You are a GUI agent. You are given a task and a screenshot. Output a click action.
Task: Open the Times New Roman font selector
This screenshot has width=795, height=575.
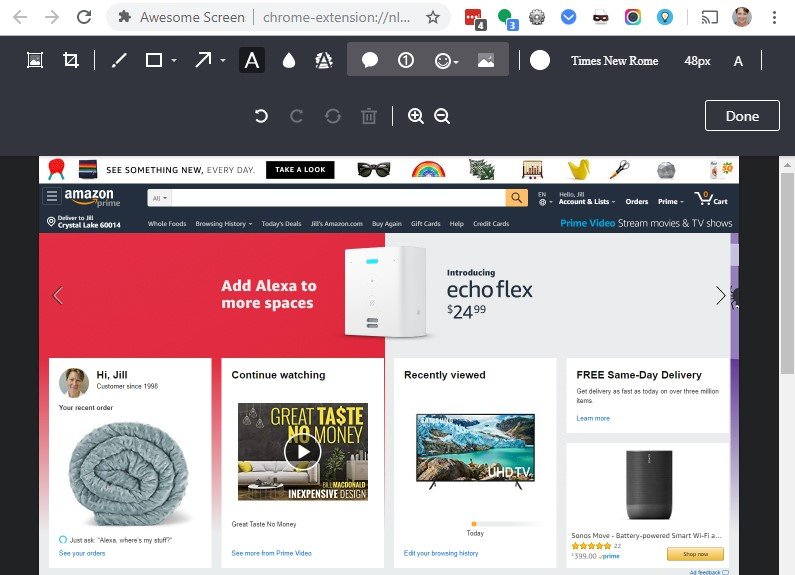point(614,61)
